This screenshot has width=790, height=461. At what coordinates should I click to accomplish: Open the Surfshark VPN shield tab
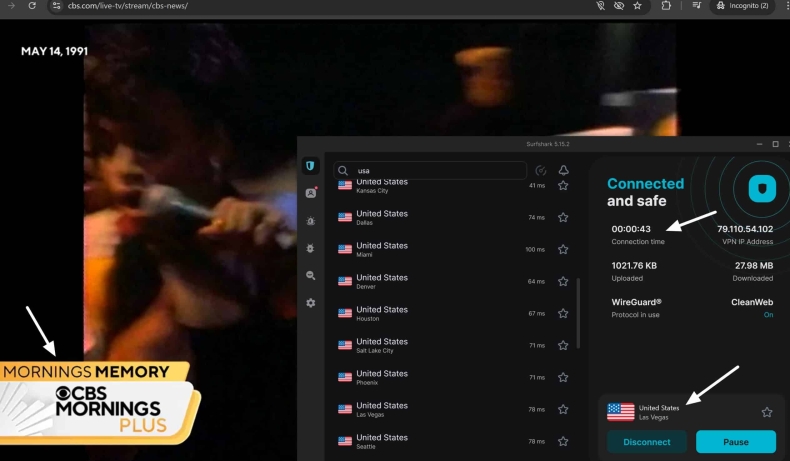311,166
